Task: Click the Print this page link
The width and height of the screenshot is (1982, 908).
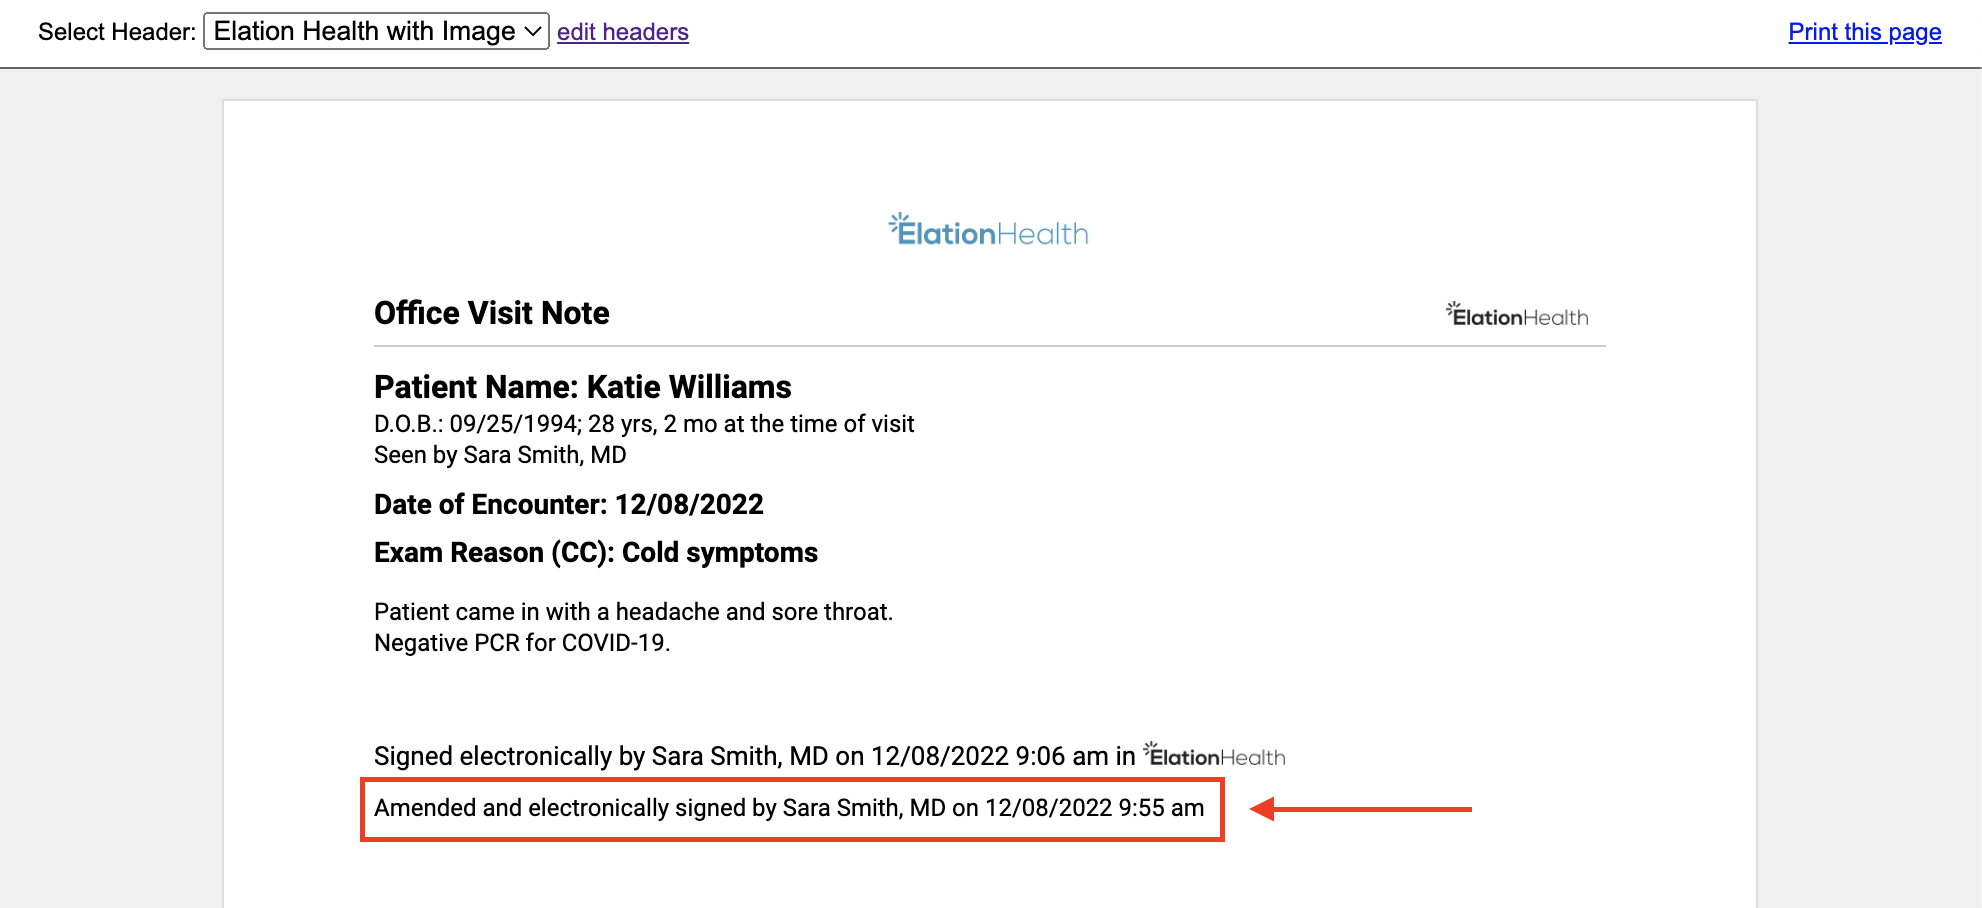Action: tap(1864, 32)
